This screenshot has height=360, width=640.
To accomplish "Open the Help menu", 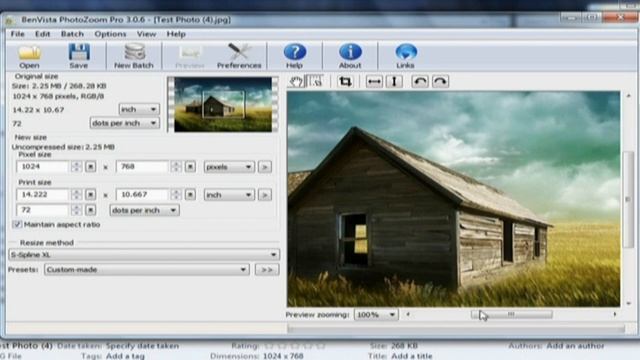I will coord(176,34).
